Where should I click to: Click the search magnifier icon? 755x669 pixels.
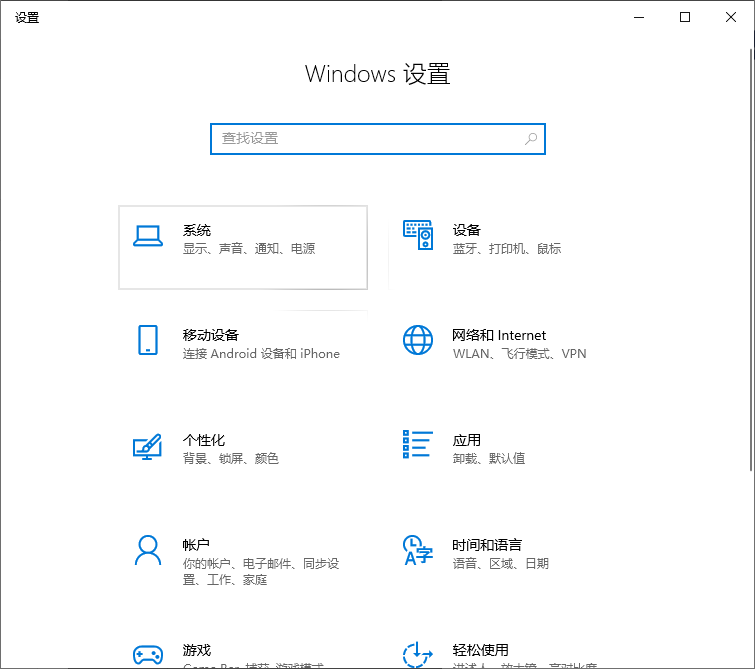click(x=531, y=139)
